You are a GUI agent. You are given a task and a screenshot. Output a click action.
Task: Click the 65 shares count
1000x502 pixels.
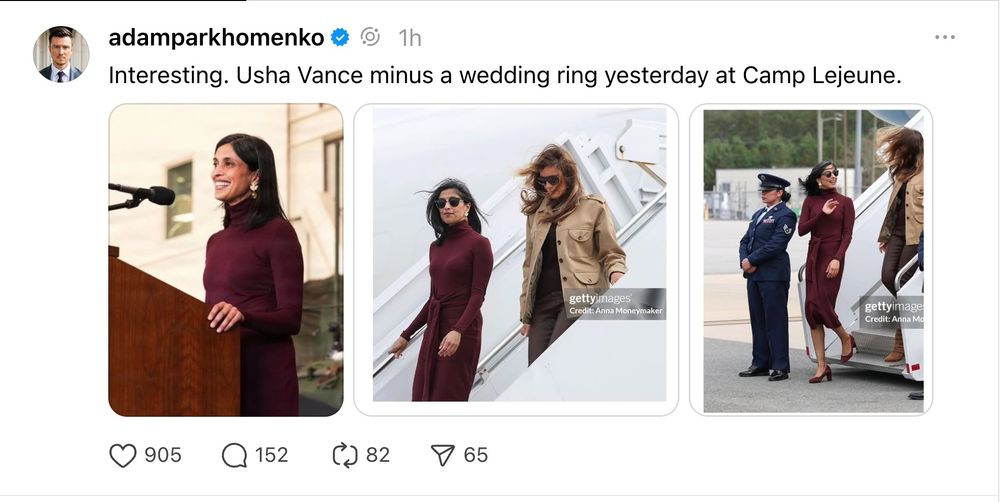pyautogui.click(x=476, y=456)
